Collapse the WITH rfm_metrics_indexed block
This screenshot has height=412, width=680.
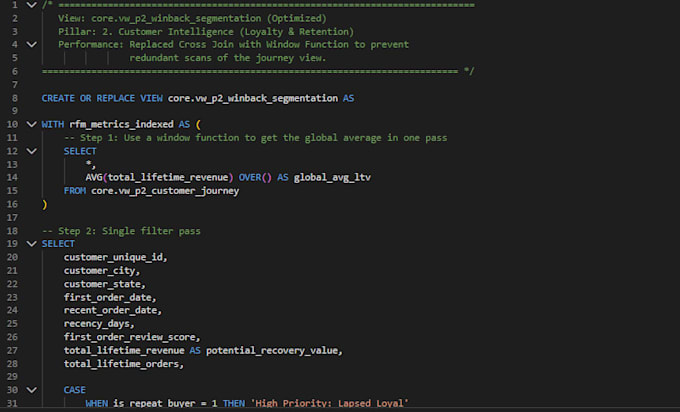(x=31, y=124)
